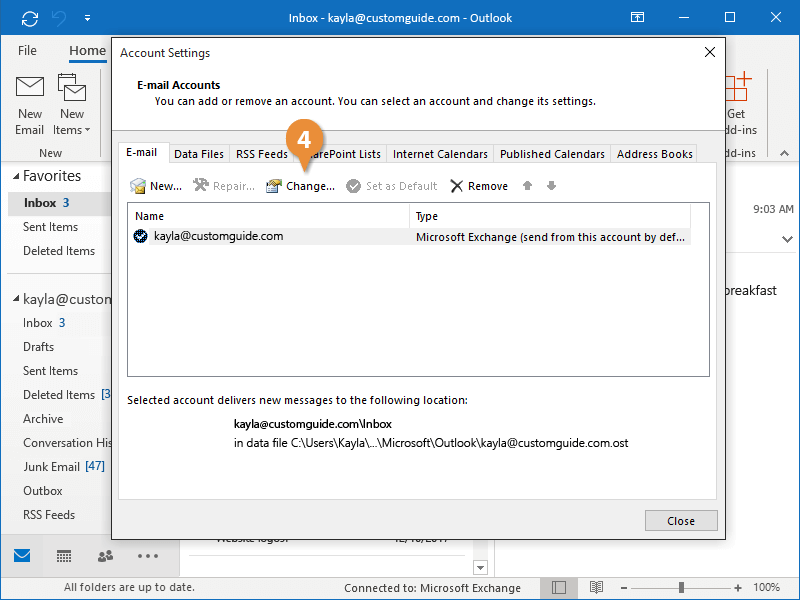Screen dimensions: 800x600
Task: Click the New Email envelope icon
Action: click(30, 87)
